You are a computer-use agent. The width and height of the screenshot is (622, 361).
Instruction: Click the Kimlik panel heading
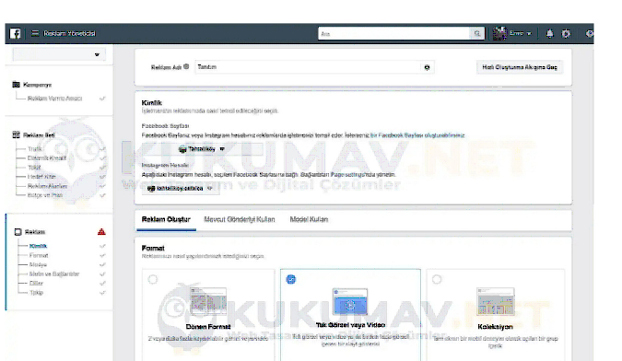point(152,103)
